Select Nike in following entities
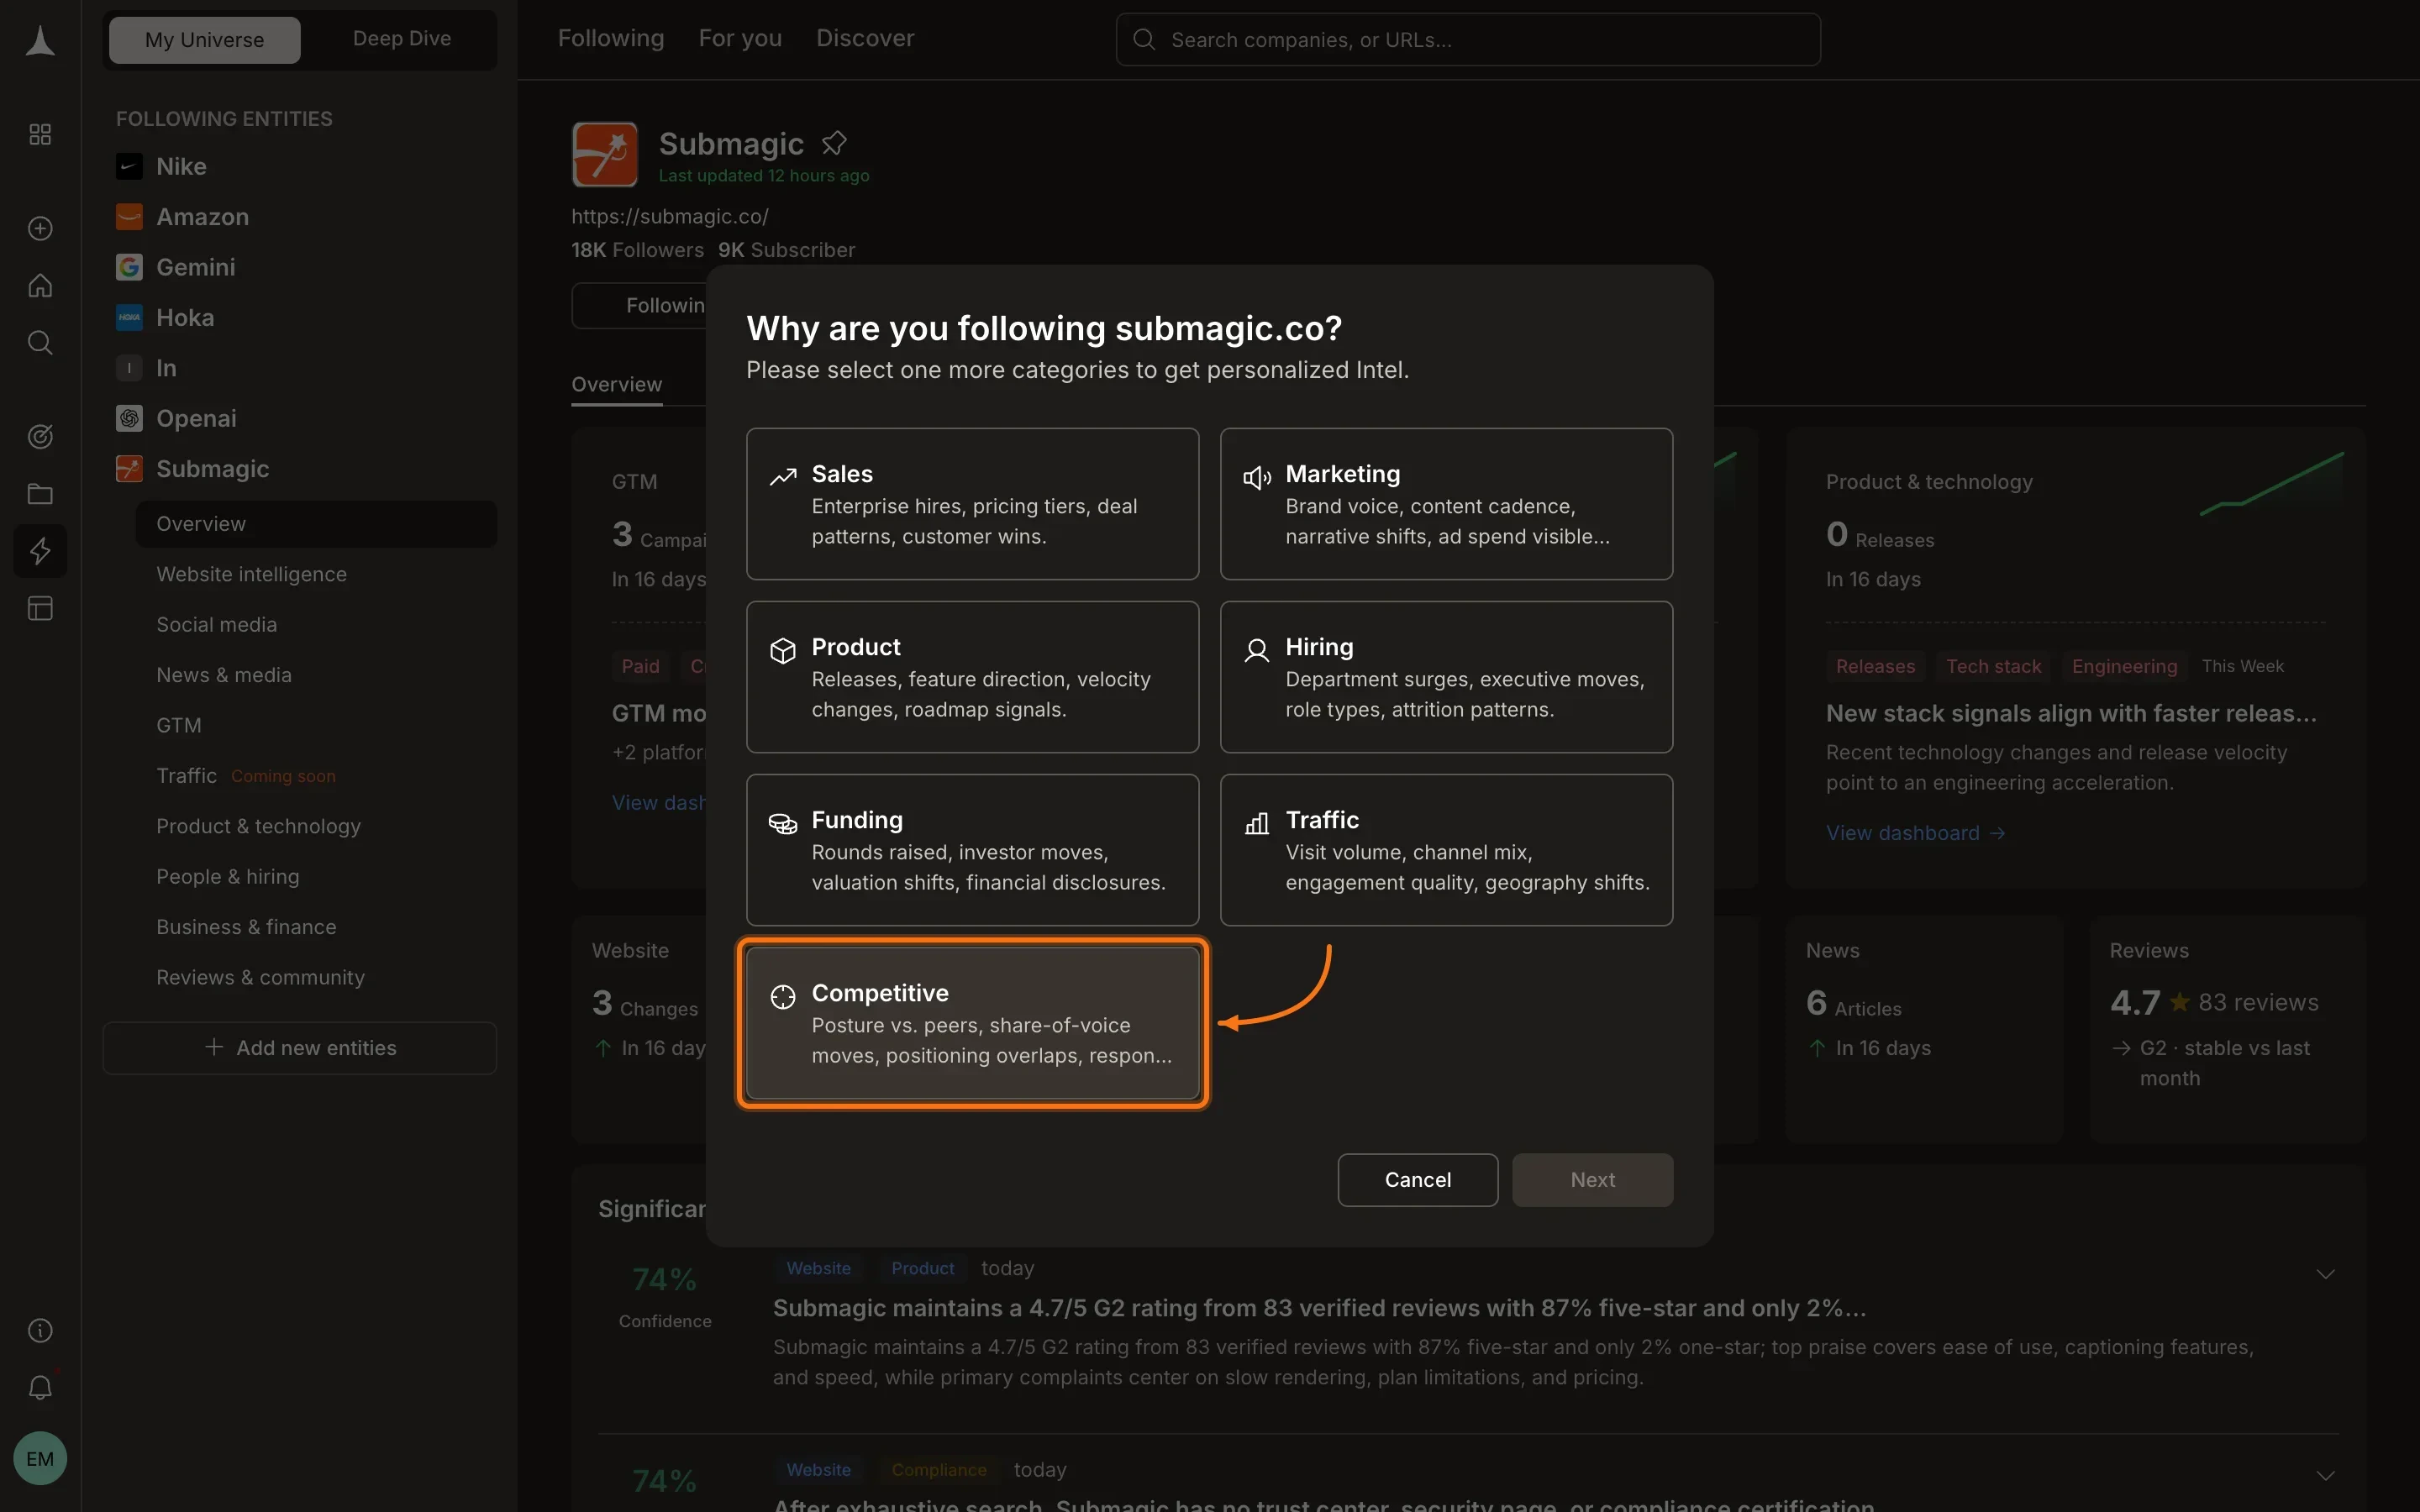This screenshot has width=2420, height=1512. [x=181, y=166]
